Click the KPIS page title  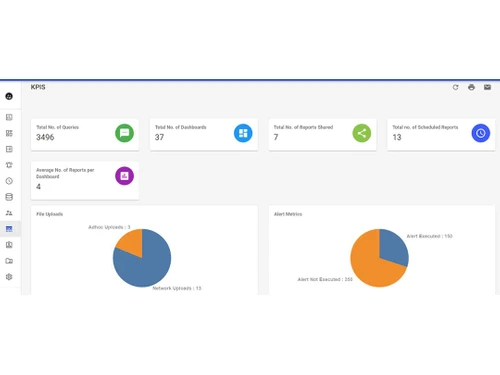click(x=38, y=87)
